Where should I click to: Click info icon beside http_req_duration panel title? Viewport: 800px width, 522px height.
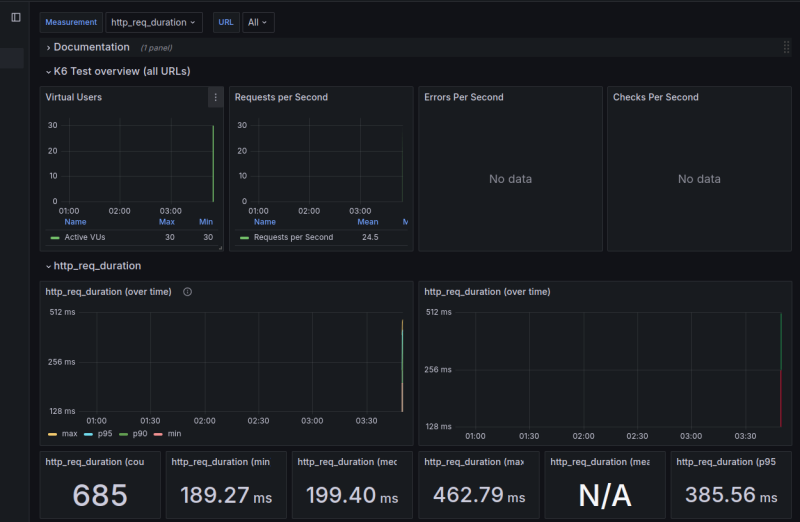pyautogui.click(x=187, y=292)
